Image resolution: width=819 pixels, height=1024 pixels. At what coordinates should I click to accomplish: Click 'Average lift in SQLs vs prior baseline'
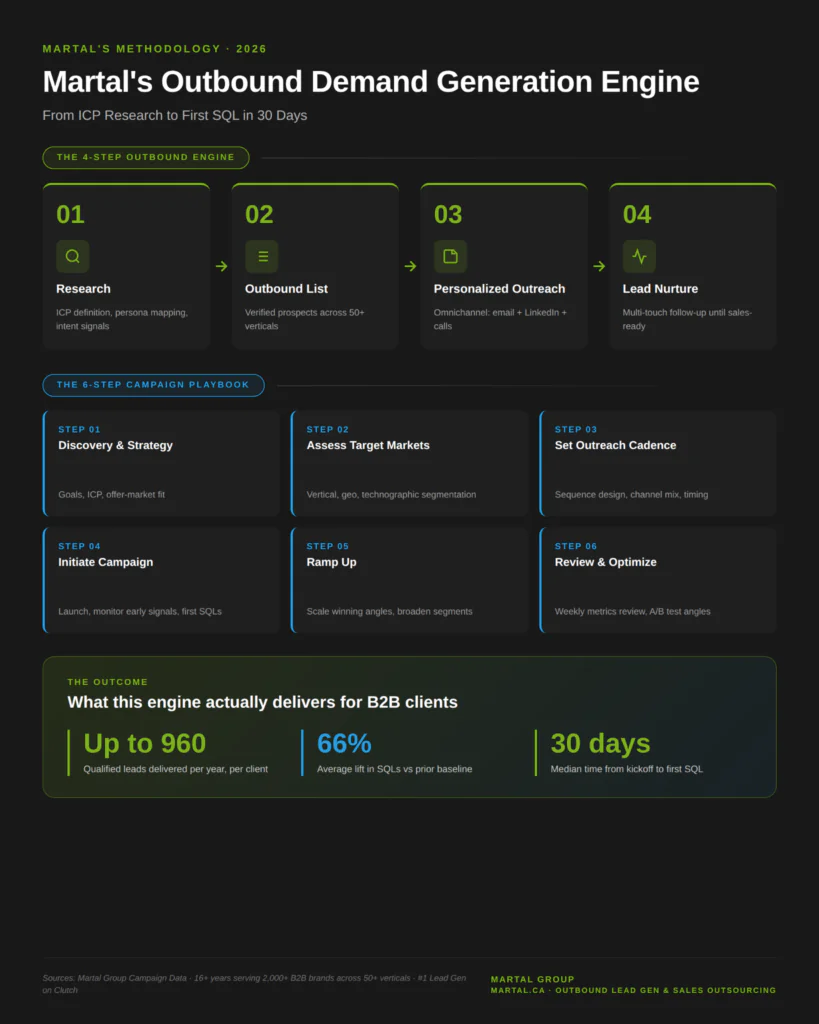pos(394,769)
